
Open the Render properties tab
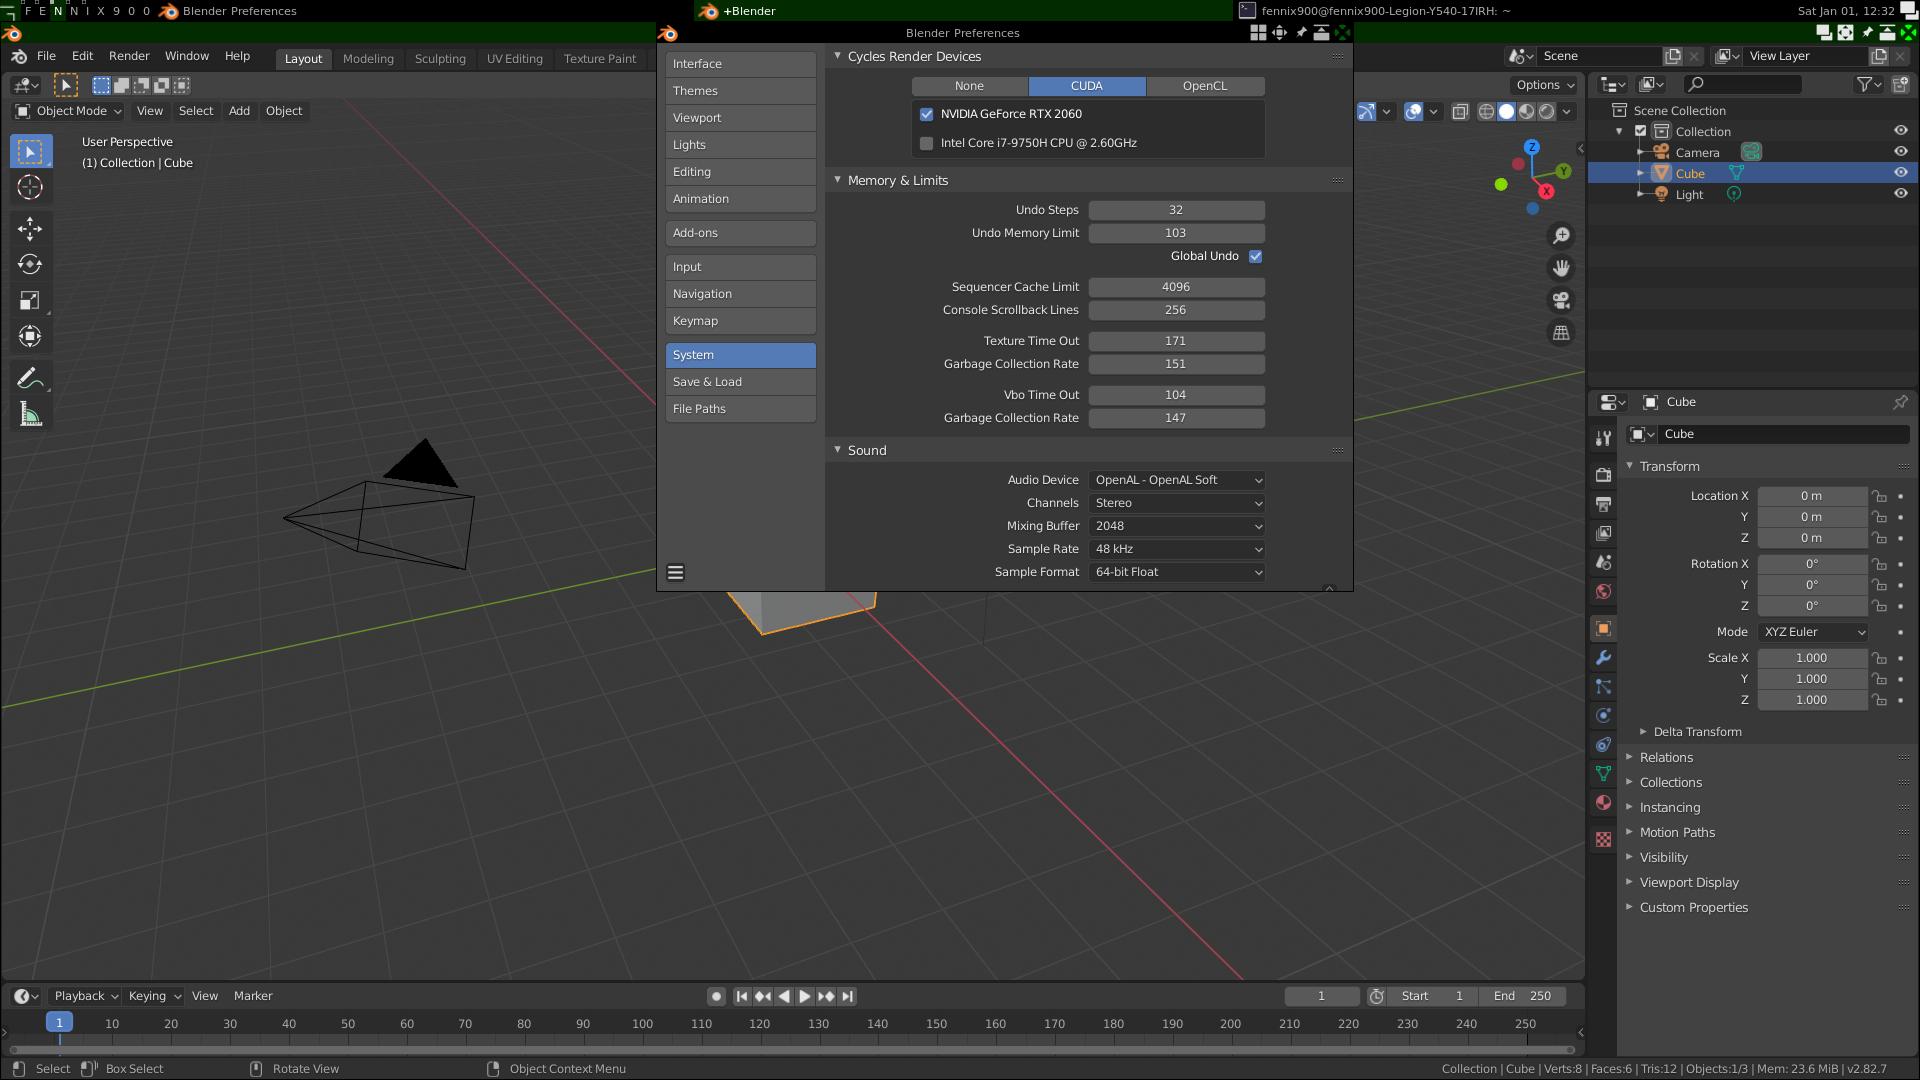coord(1603,475)
